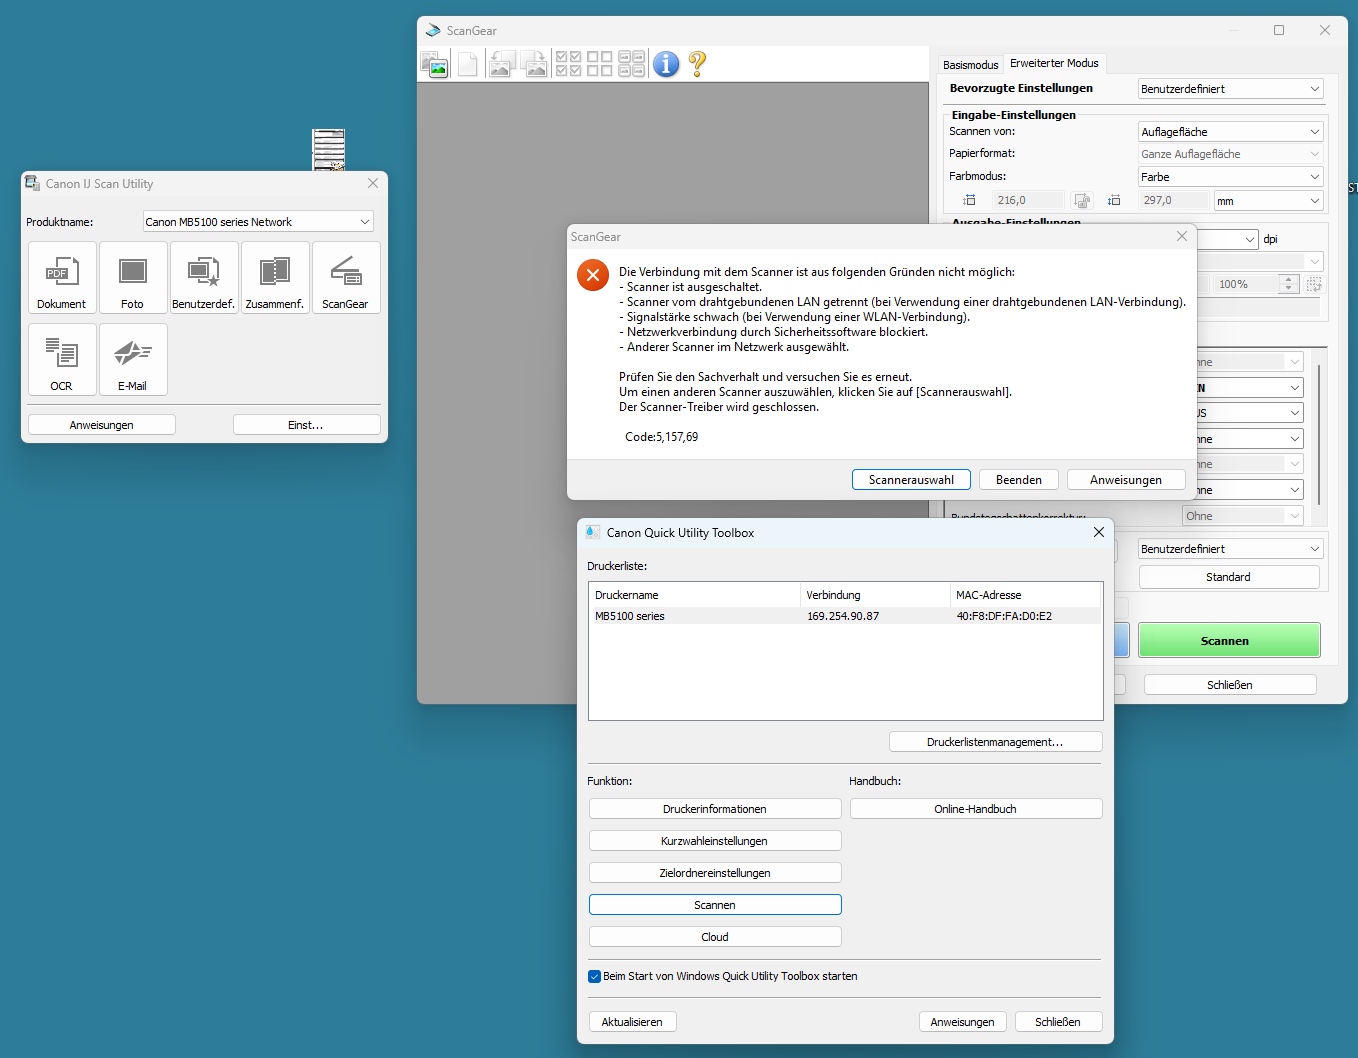Click the Kurzwahleinstellungen button
The image size is (1358, 1058).
(x=715, y=841)
